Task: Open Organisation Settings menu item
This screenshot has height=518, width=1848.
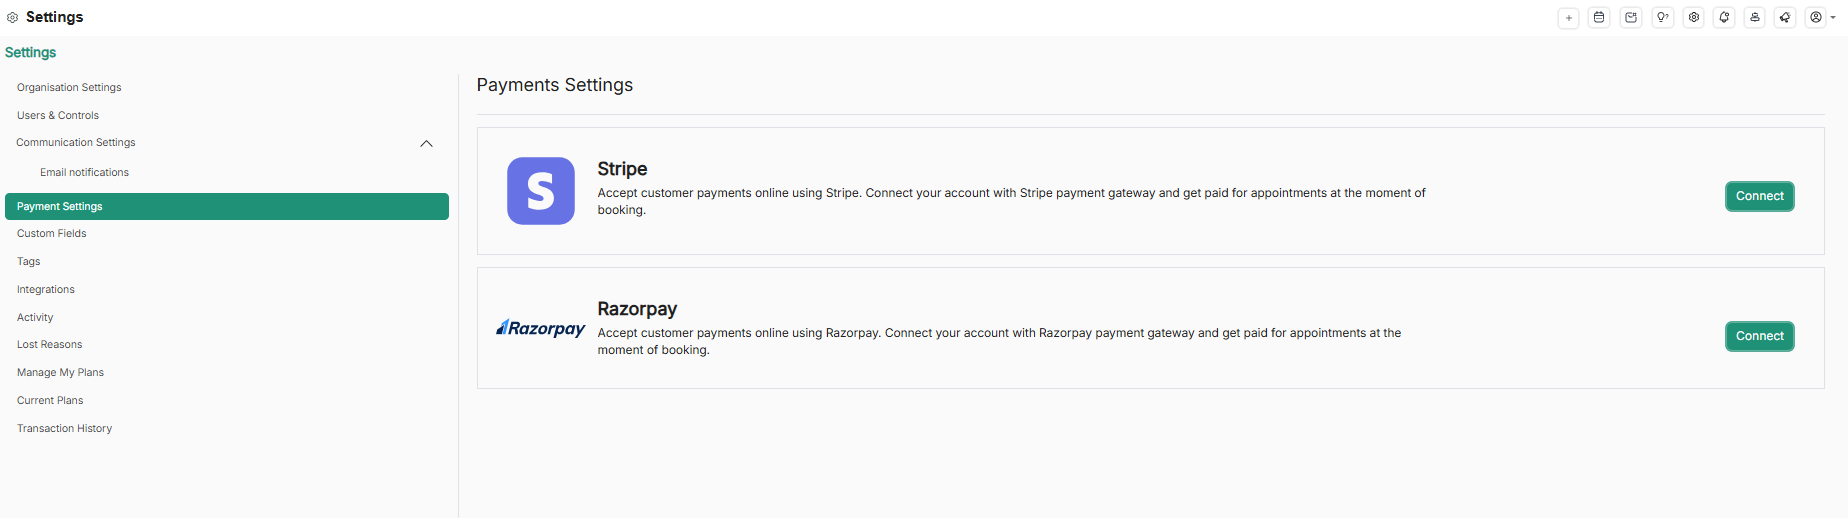Action: point(69,88)
